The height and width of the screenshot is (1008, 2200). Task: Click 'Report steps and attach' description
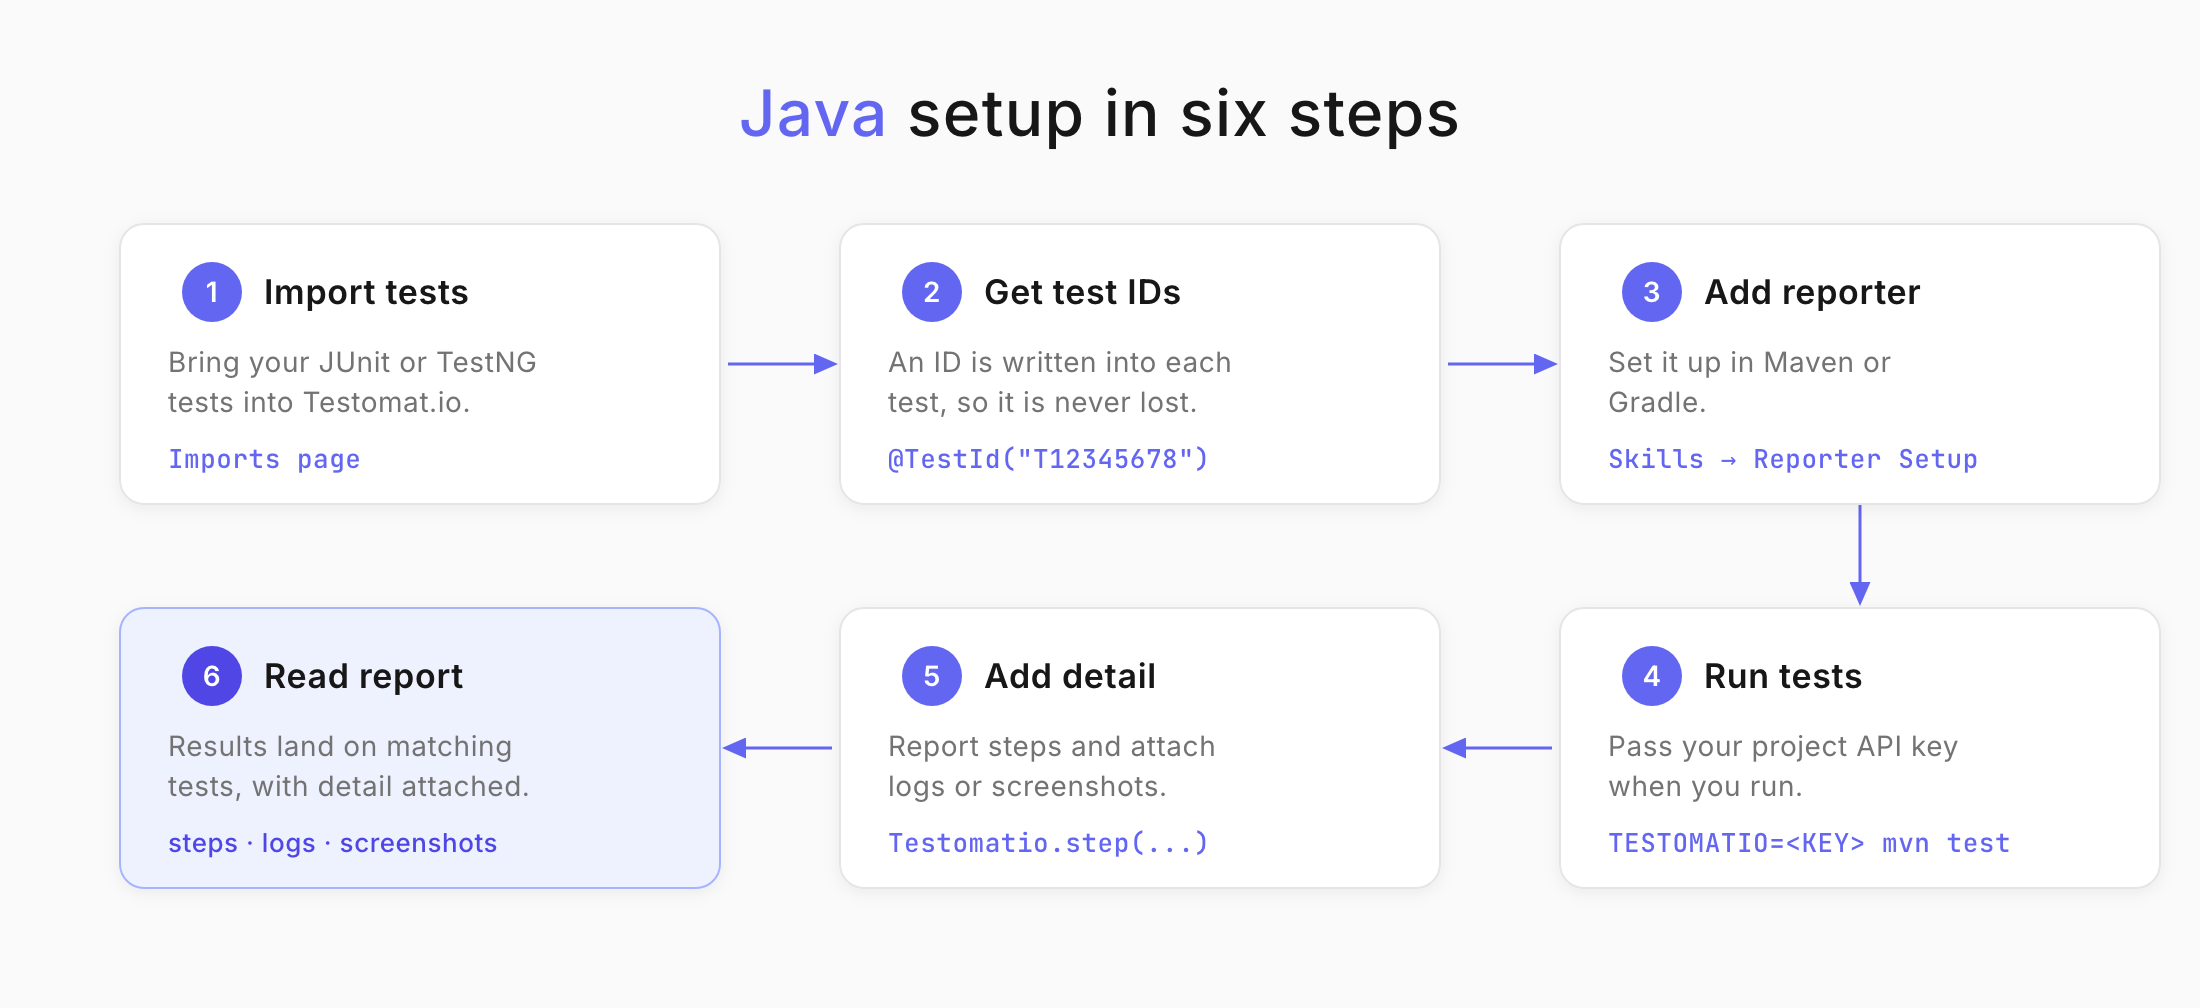[1052, 746]
